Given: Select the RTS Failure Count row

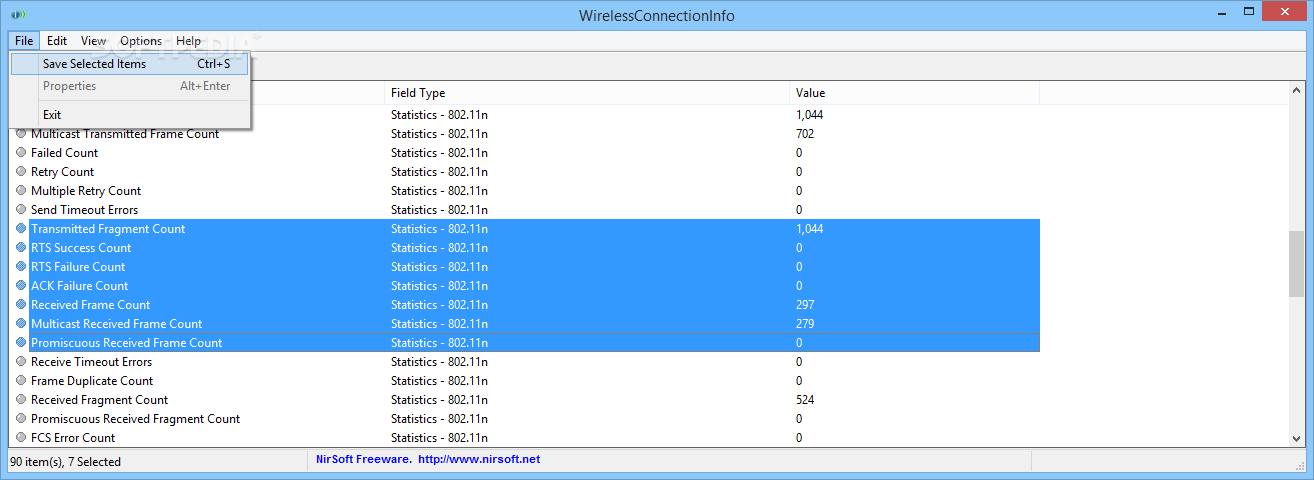Looking at the screenshot, I should tap(525, 267).
